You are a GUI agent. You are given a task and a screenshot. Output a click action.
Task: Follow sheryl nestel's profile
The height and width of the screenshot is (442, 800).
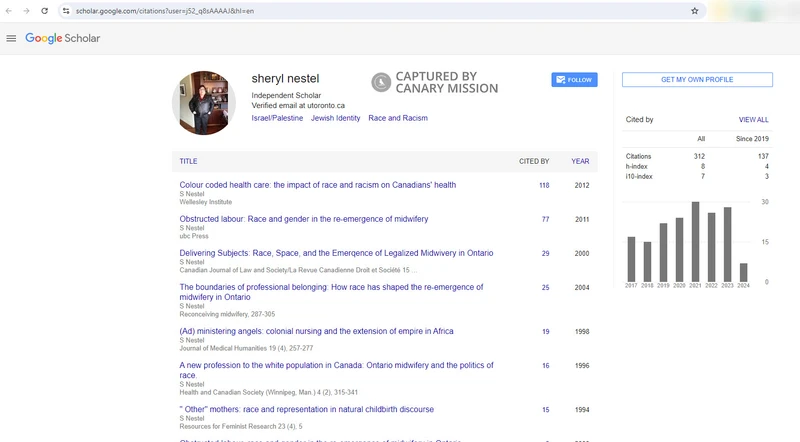[574, 80]
